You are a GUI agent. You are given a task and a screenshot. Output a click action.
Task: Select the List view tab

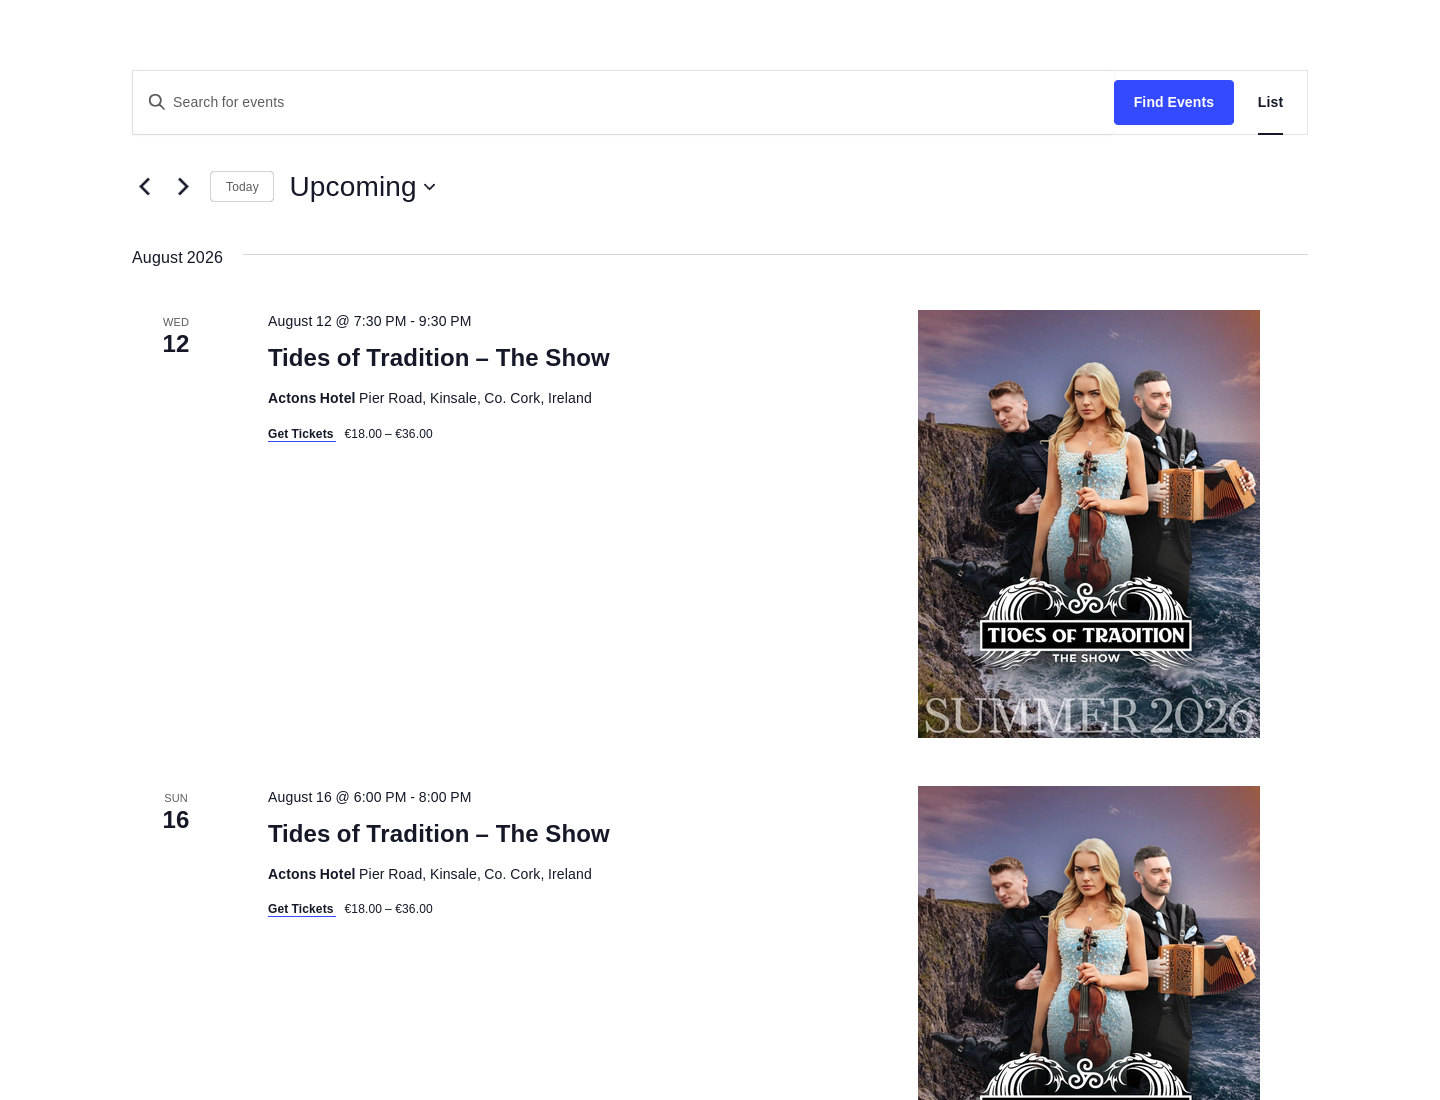pos(1270,102)
